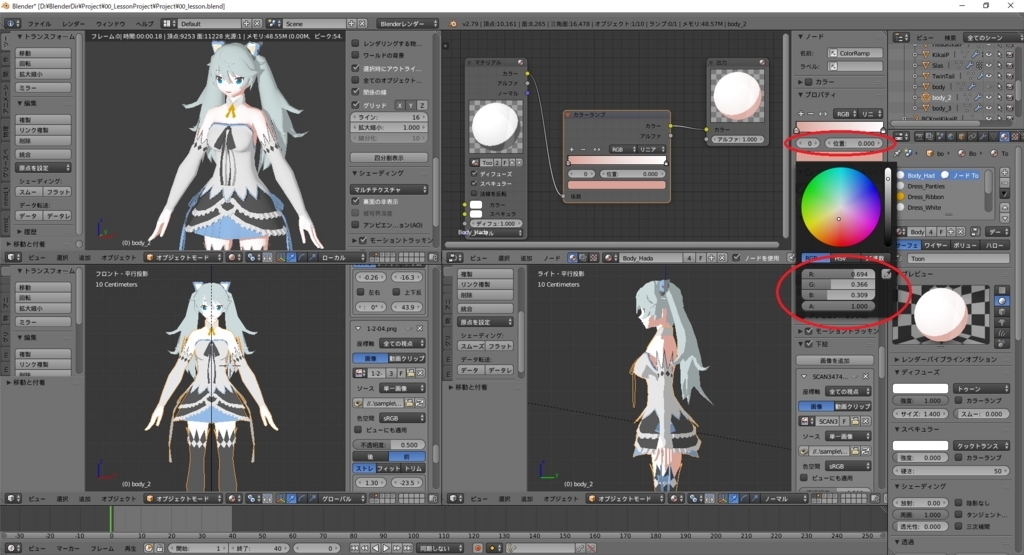Screen dimensions: 1024x555
Task: Select the sphere preview type icon beside material preview
Action: pyautogui.click(x=1002, y=301)
